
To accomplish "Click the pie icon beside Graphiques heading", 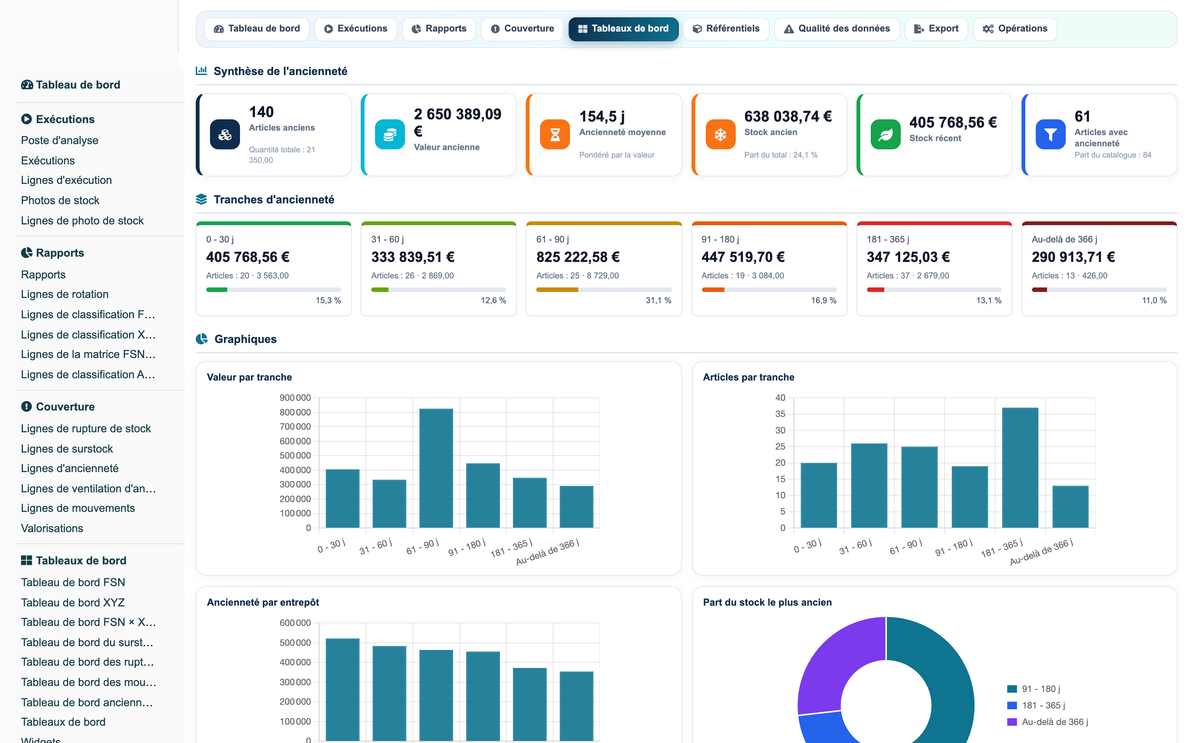I will (201, 339).
